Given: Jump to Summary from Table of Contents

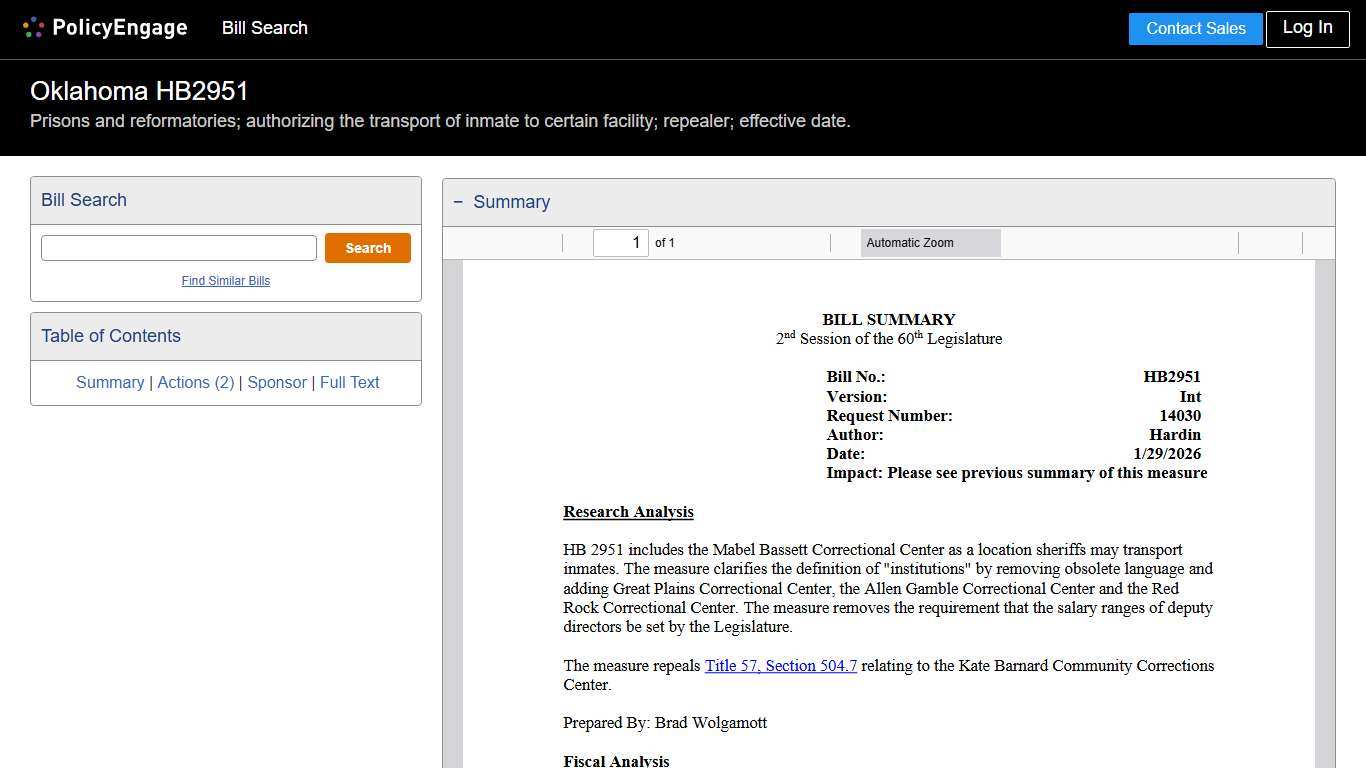Looking at the screenshot, I should [x=110, y=382].
